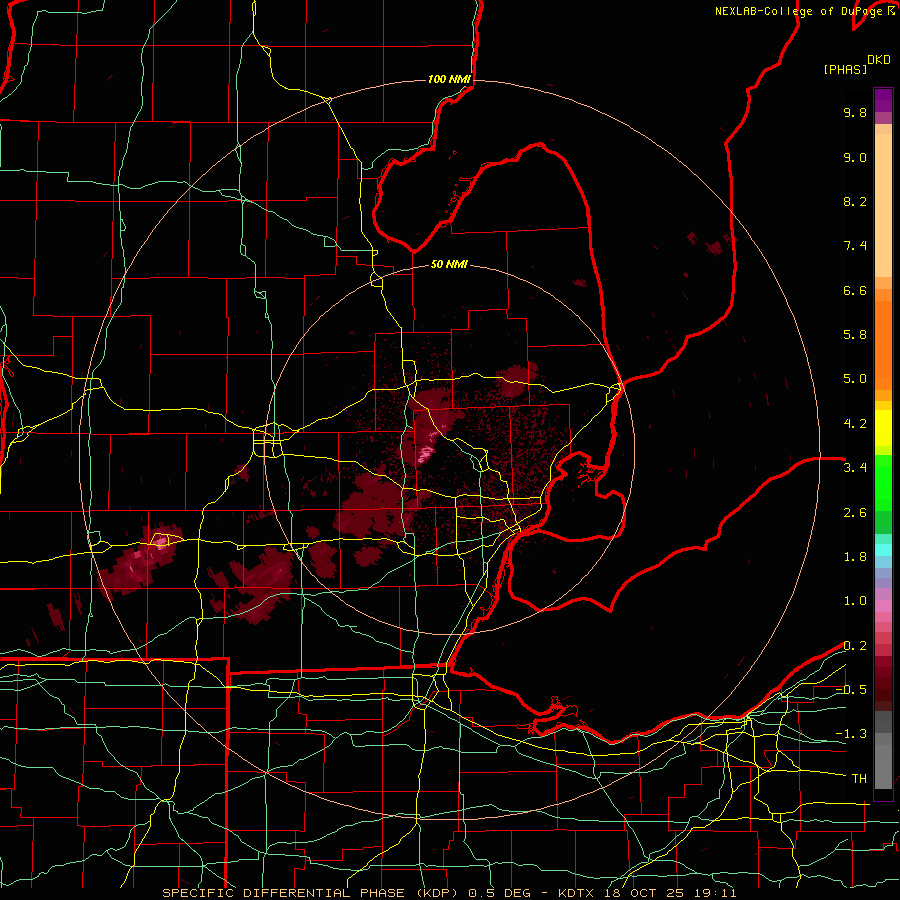The width and height of the screenshot is (900, 900).
Task: Click the [PHAS] units label
Action: (x=845, y=70)
